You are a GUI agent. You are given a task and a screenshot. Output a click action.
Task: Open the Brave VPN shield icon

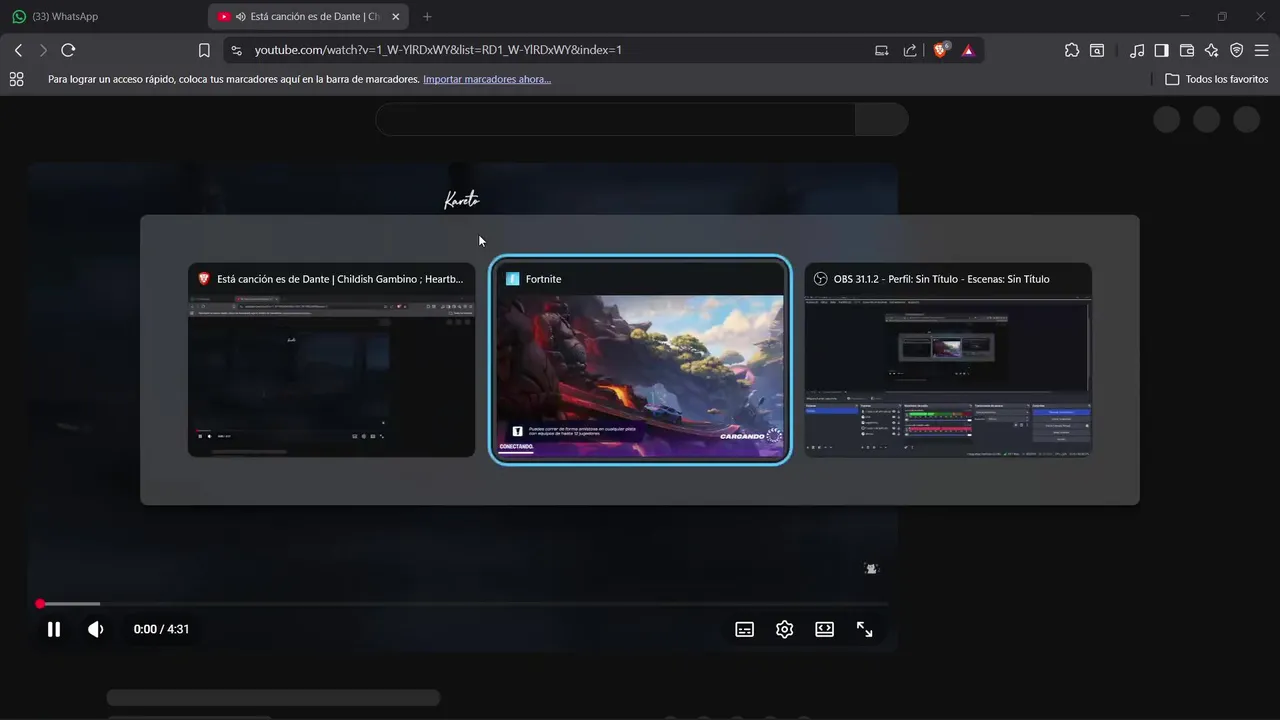click(x=1236, y=50)
